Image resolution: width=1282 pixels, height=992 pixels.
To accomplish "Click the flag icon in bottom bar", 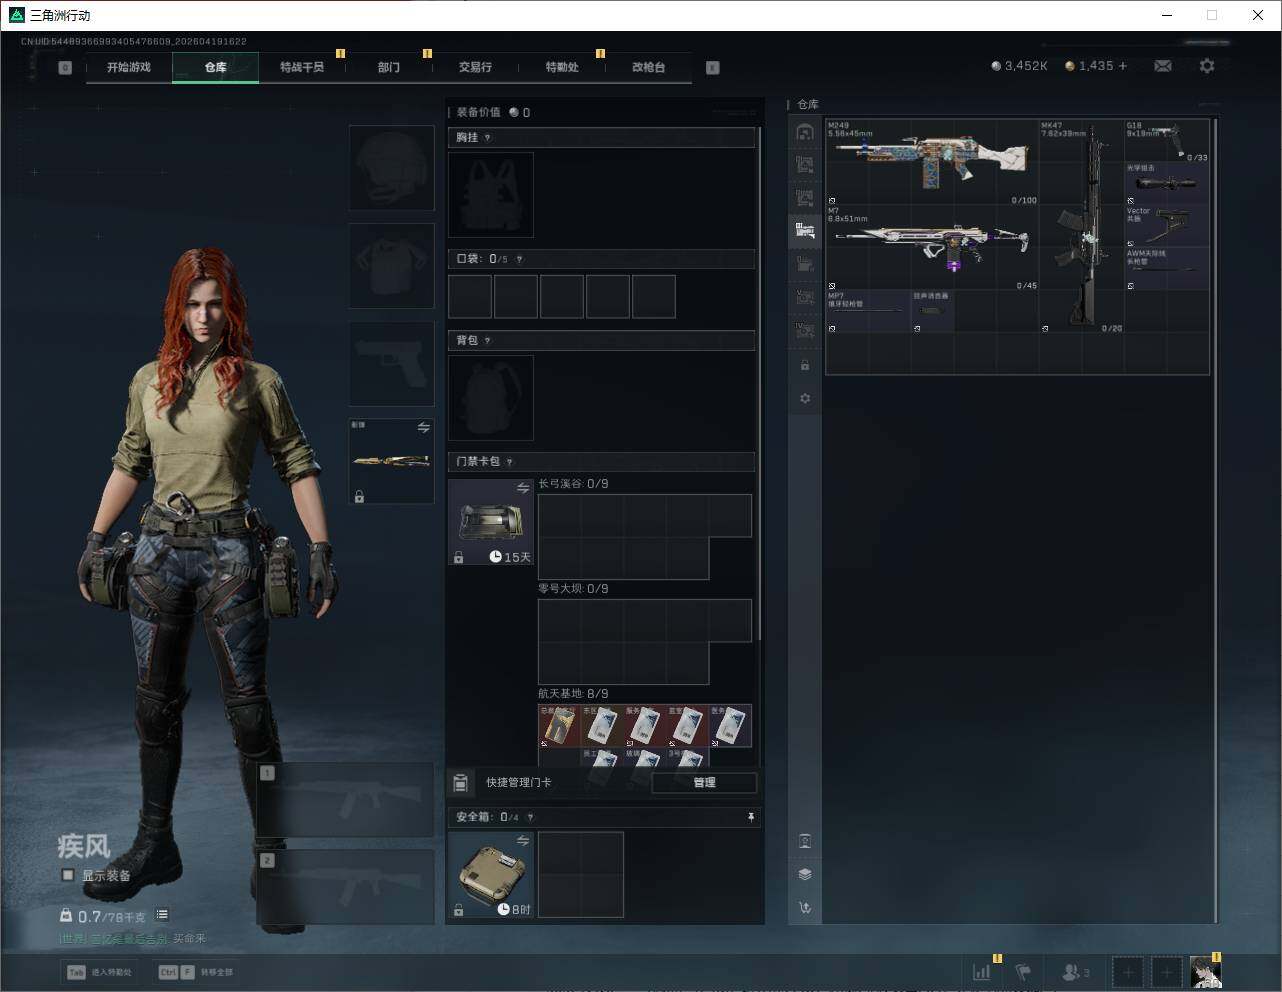I will tap(1023, 972).
